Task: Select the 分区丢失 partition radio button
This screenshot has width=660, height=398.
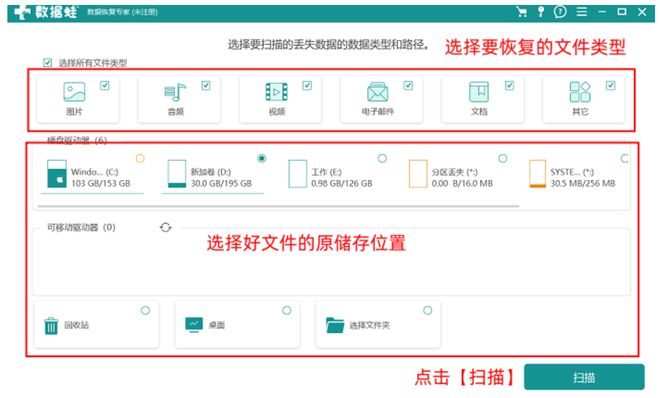Action: (x=503, y=158)
